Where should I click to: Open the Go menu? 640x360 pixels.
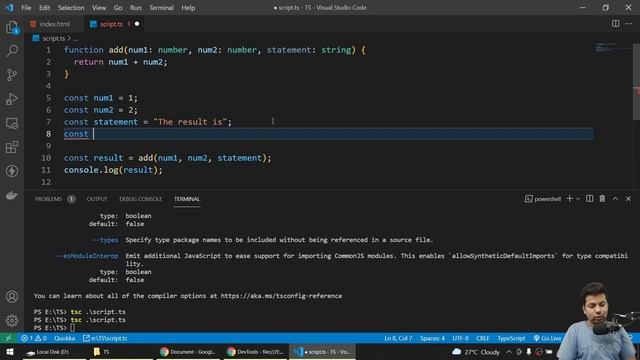[x=118, y=8]
